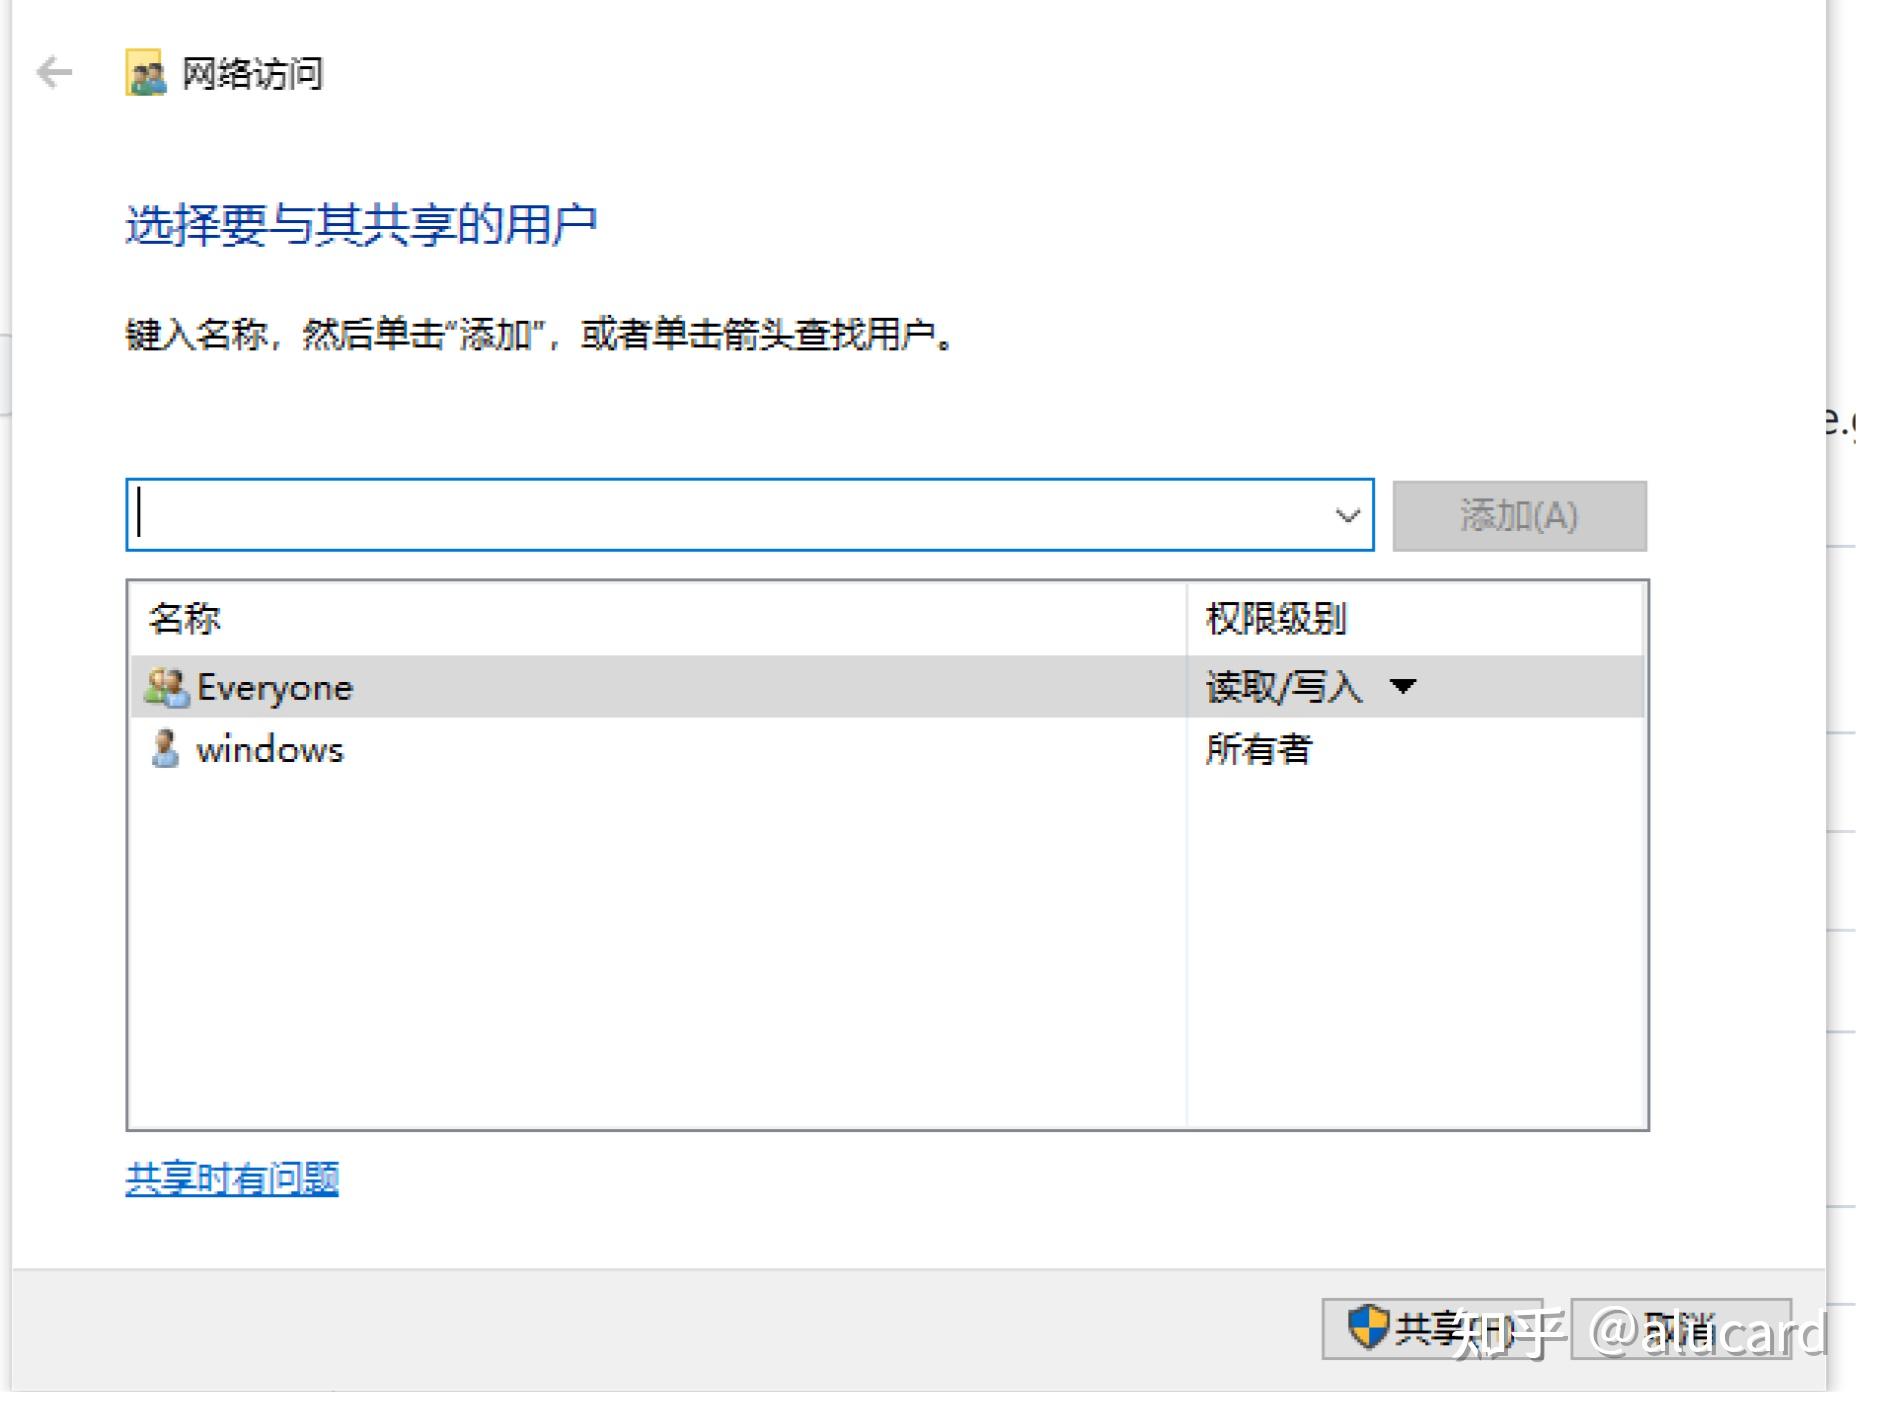
Task: Click inside the user name input field
Action: click(700, 516)
